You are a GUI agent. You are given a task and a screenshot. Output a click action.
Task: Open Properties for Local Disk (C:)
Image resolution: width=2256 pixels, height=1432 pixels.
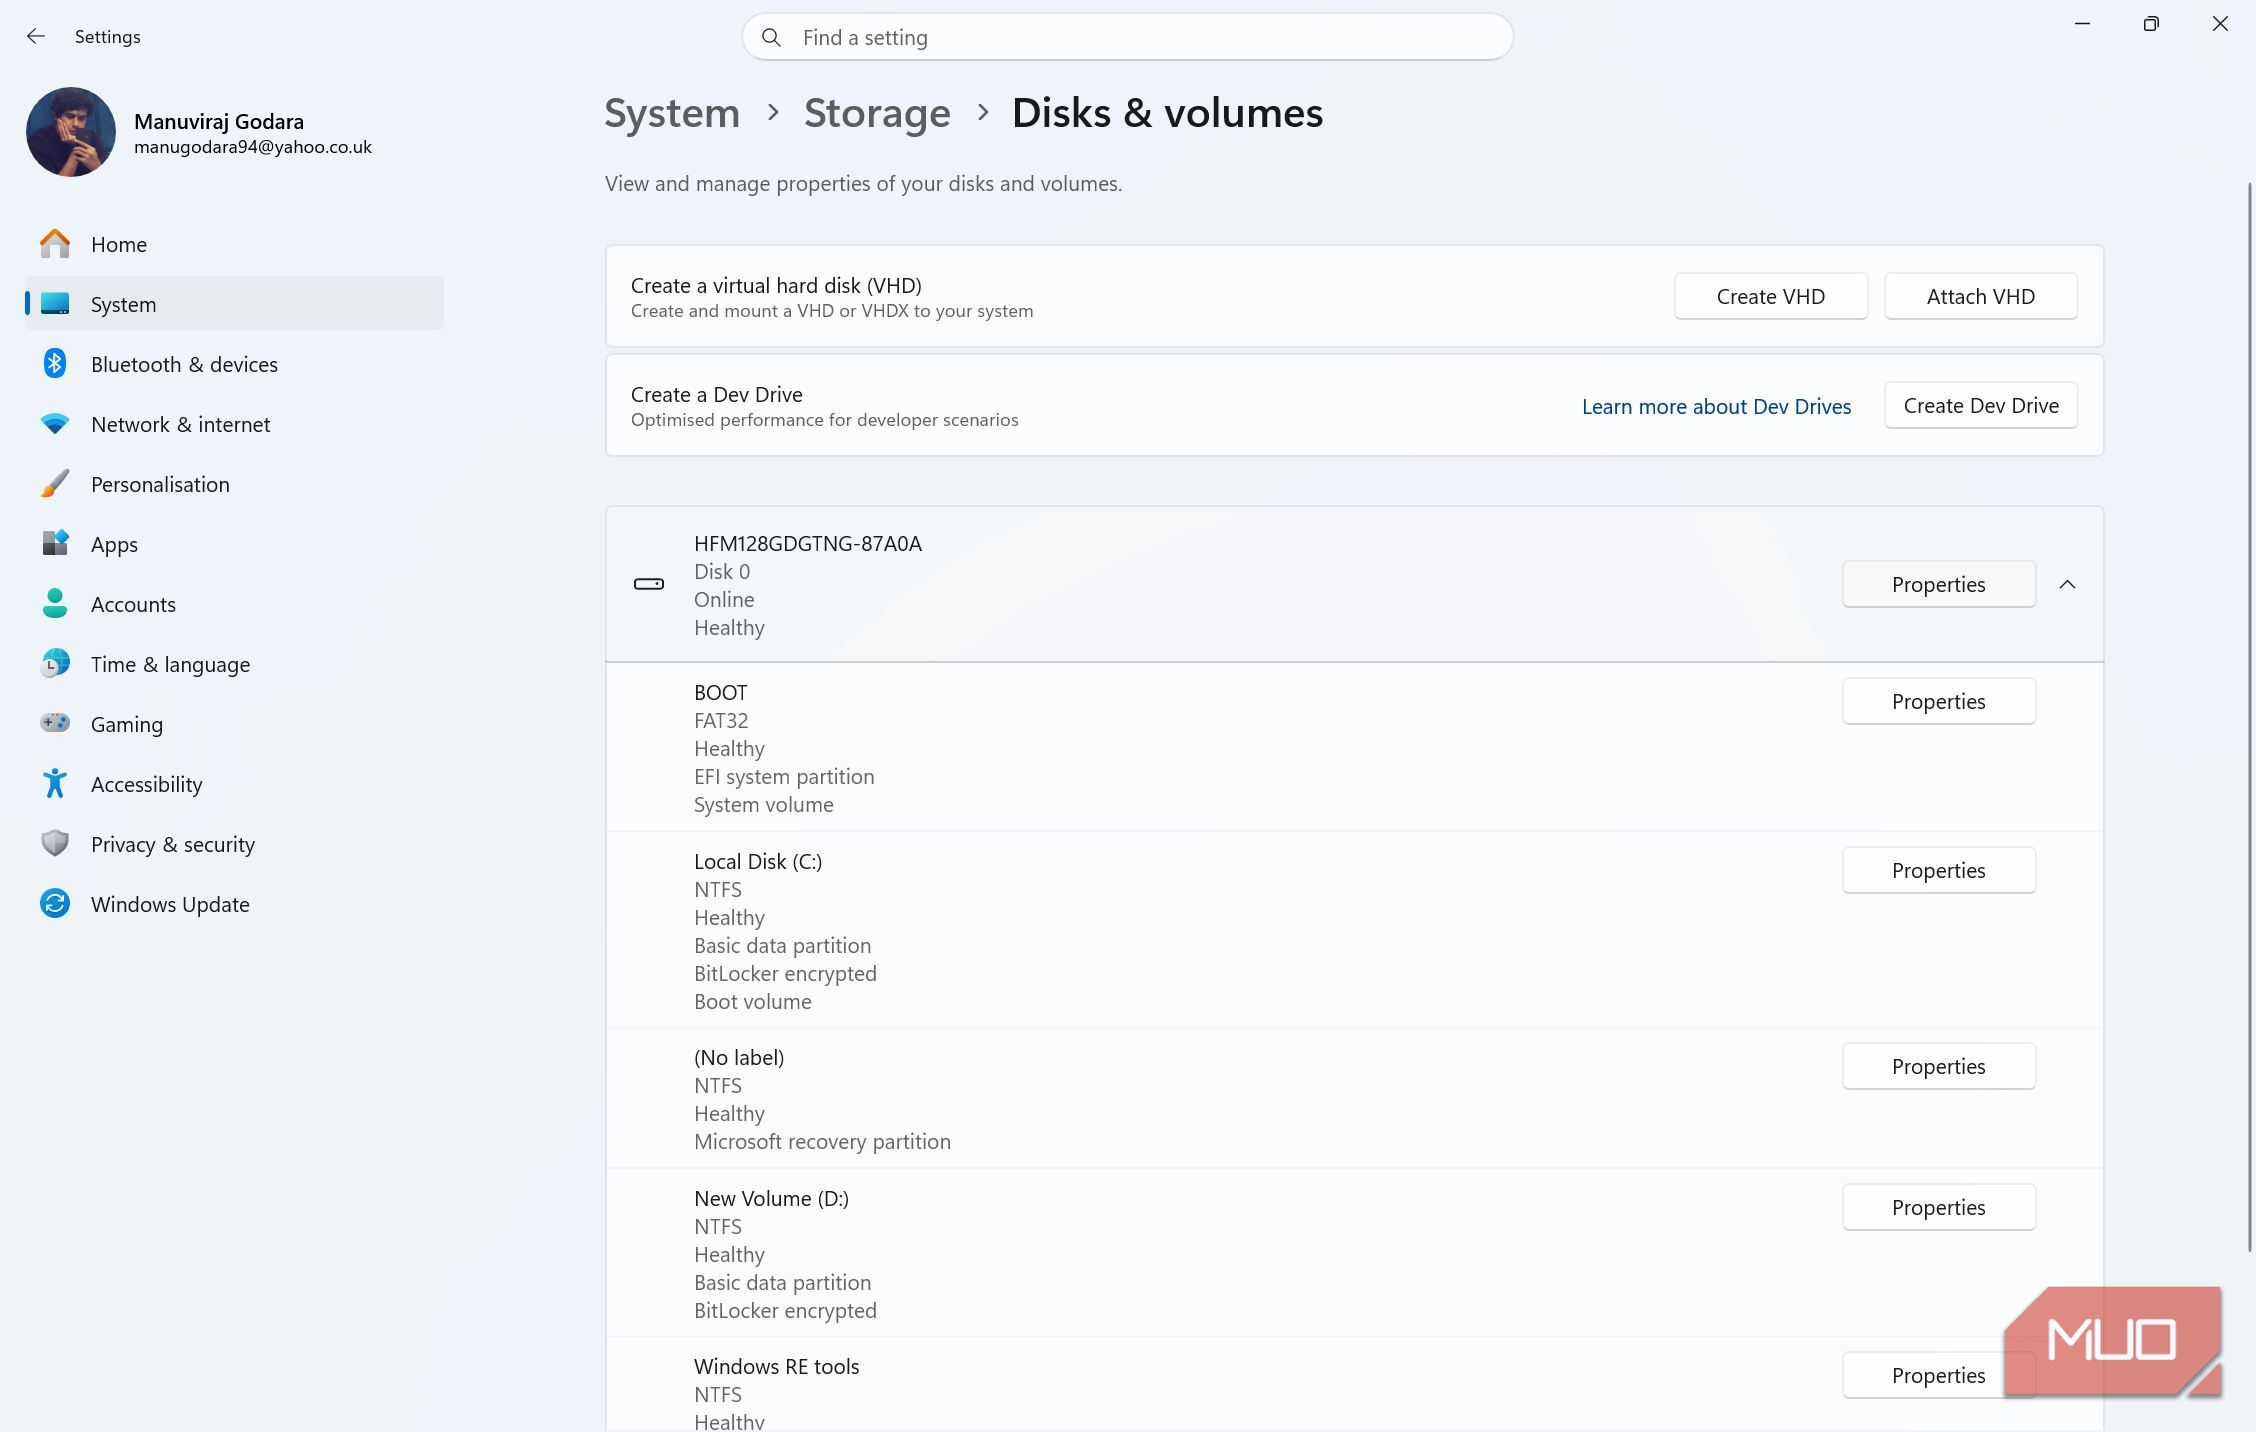coord(1939,870)
